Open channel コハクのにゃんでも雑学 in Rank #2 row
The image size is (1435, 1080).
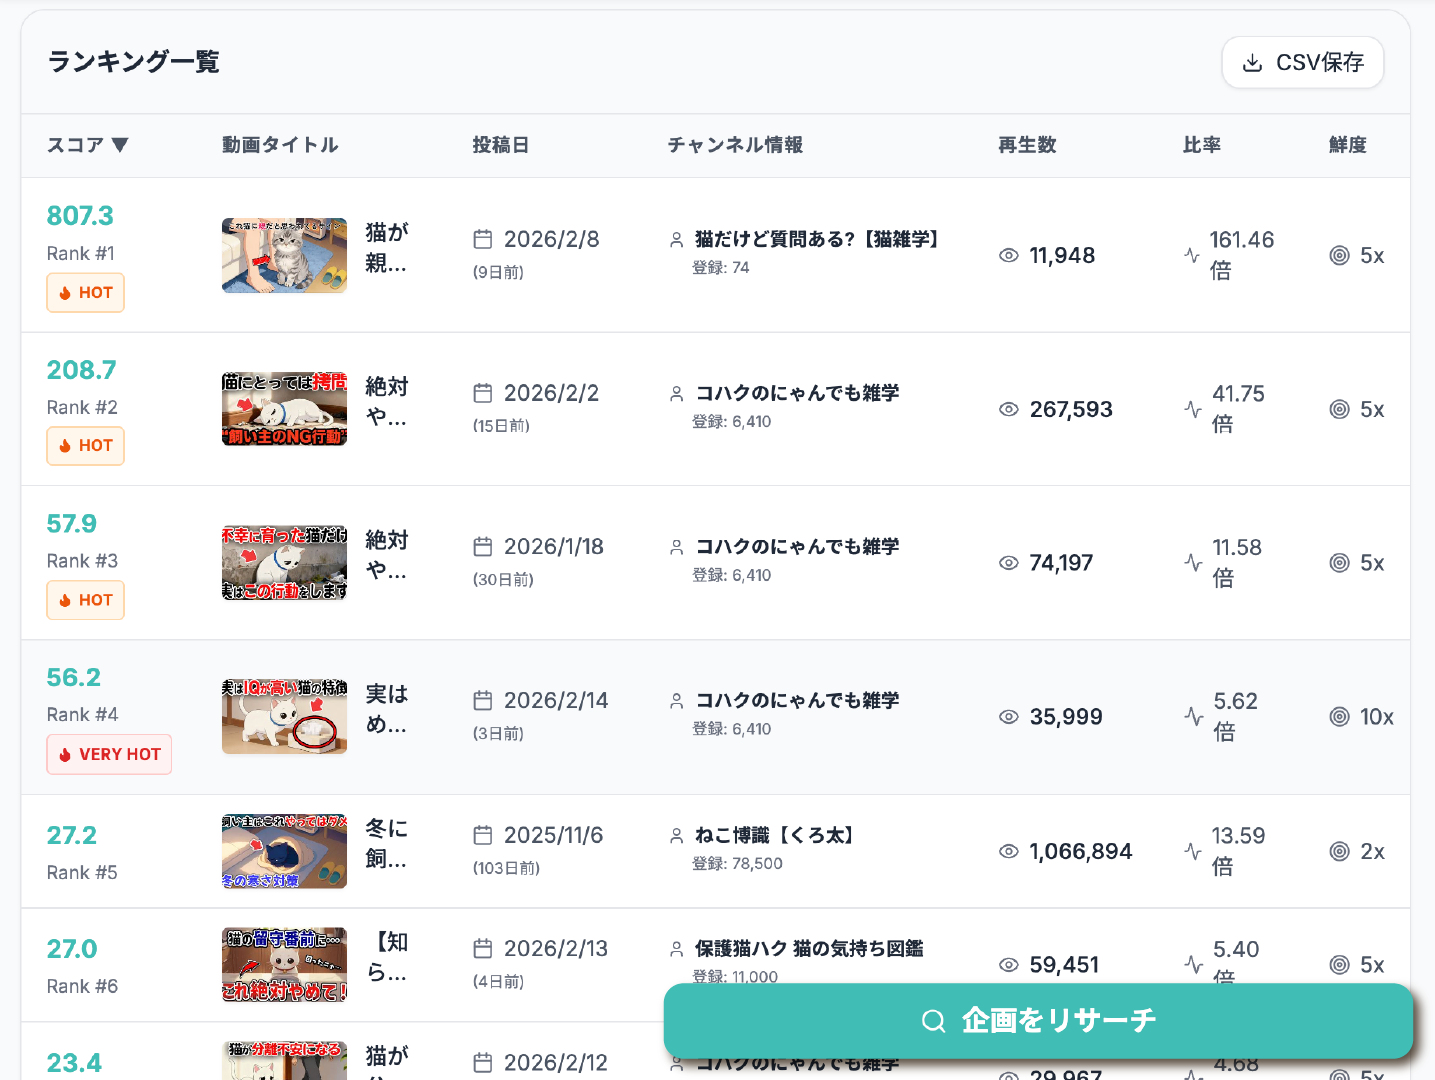797,393
